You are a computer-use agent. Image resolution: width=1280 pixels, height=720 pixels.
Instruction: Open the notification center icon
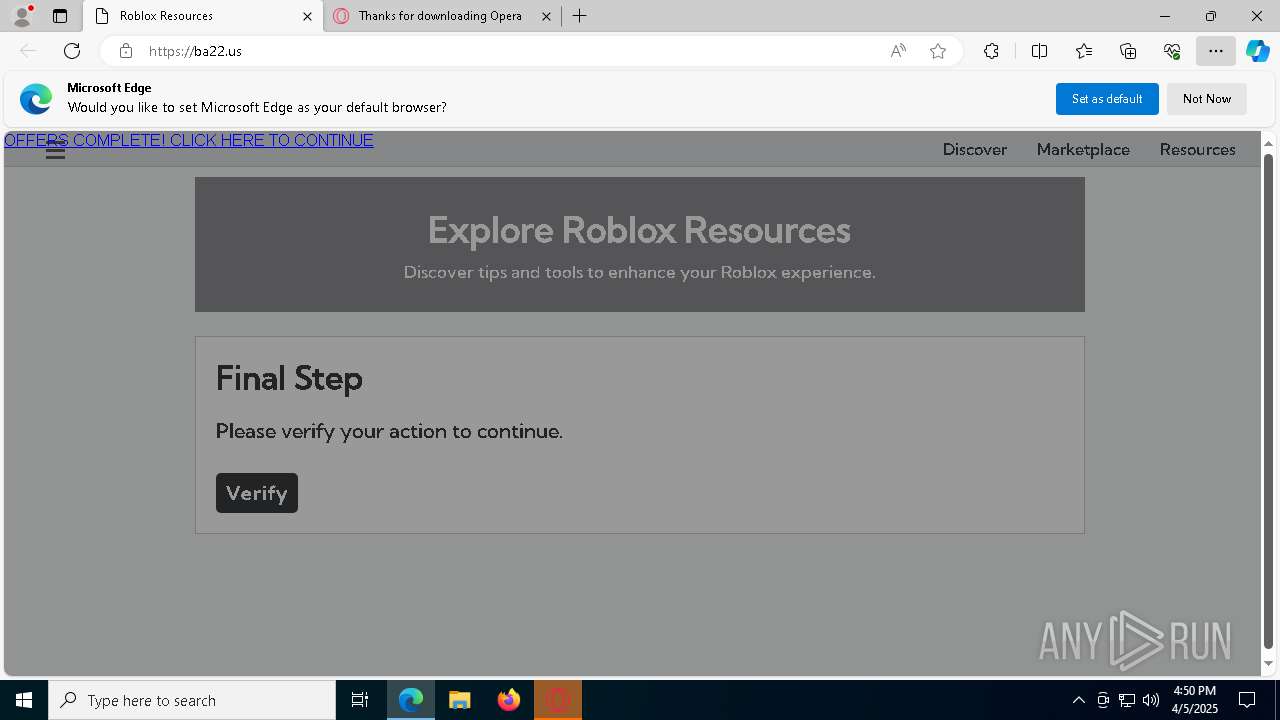coord(1247,700)
